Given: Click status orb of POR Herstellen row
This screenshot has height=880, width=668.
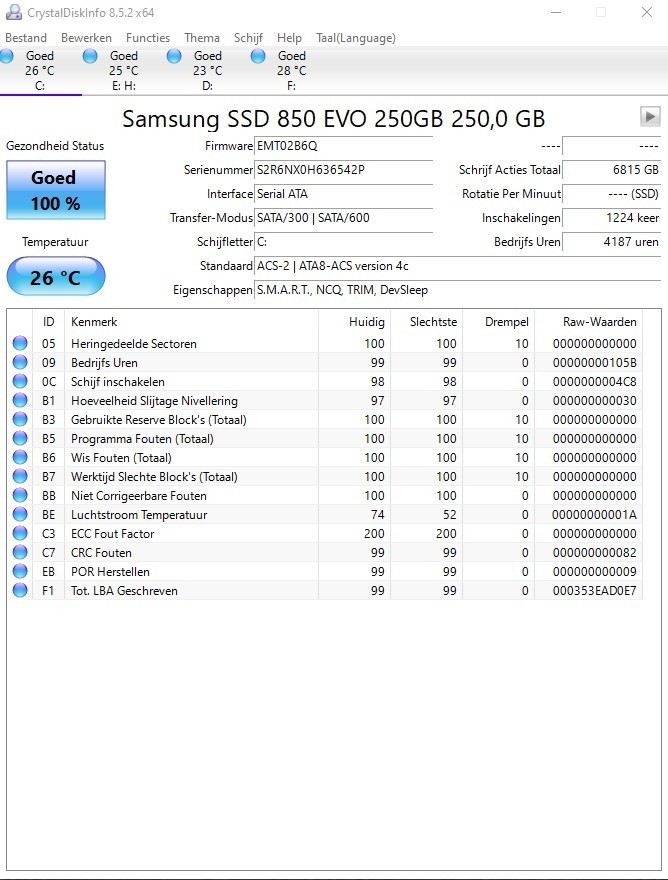Looking at the screenshot, I should (20, 571).
